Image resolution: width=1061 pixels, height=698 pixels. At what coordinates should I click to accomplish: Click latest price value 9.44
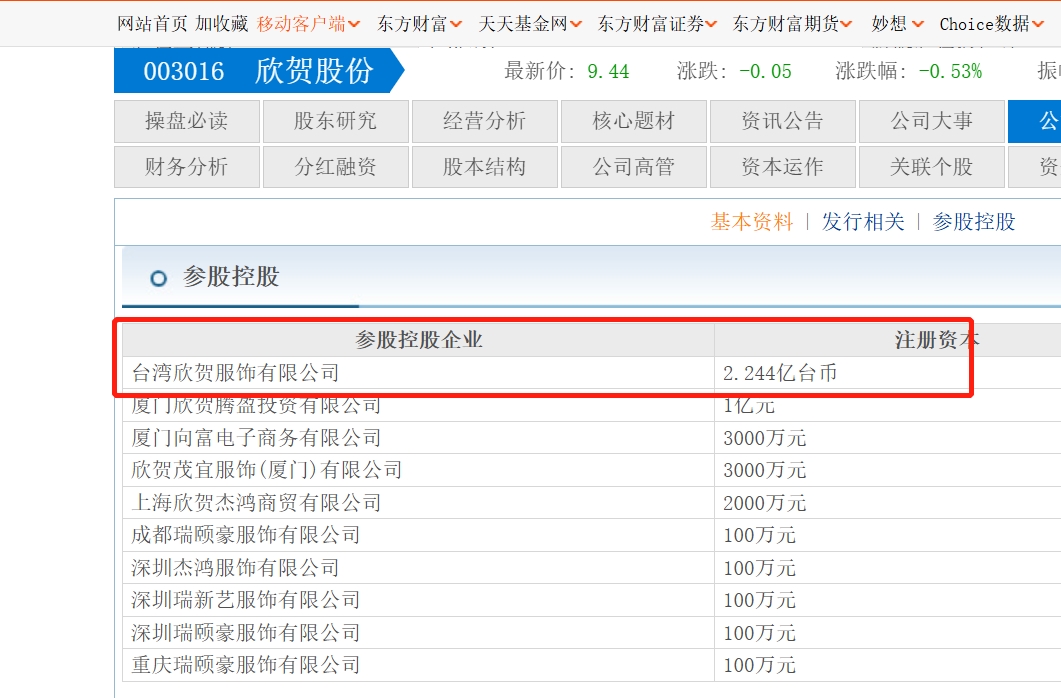pyautogui.click(x=608, y=71)
